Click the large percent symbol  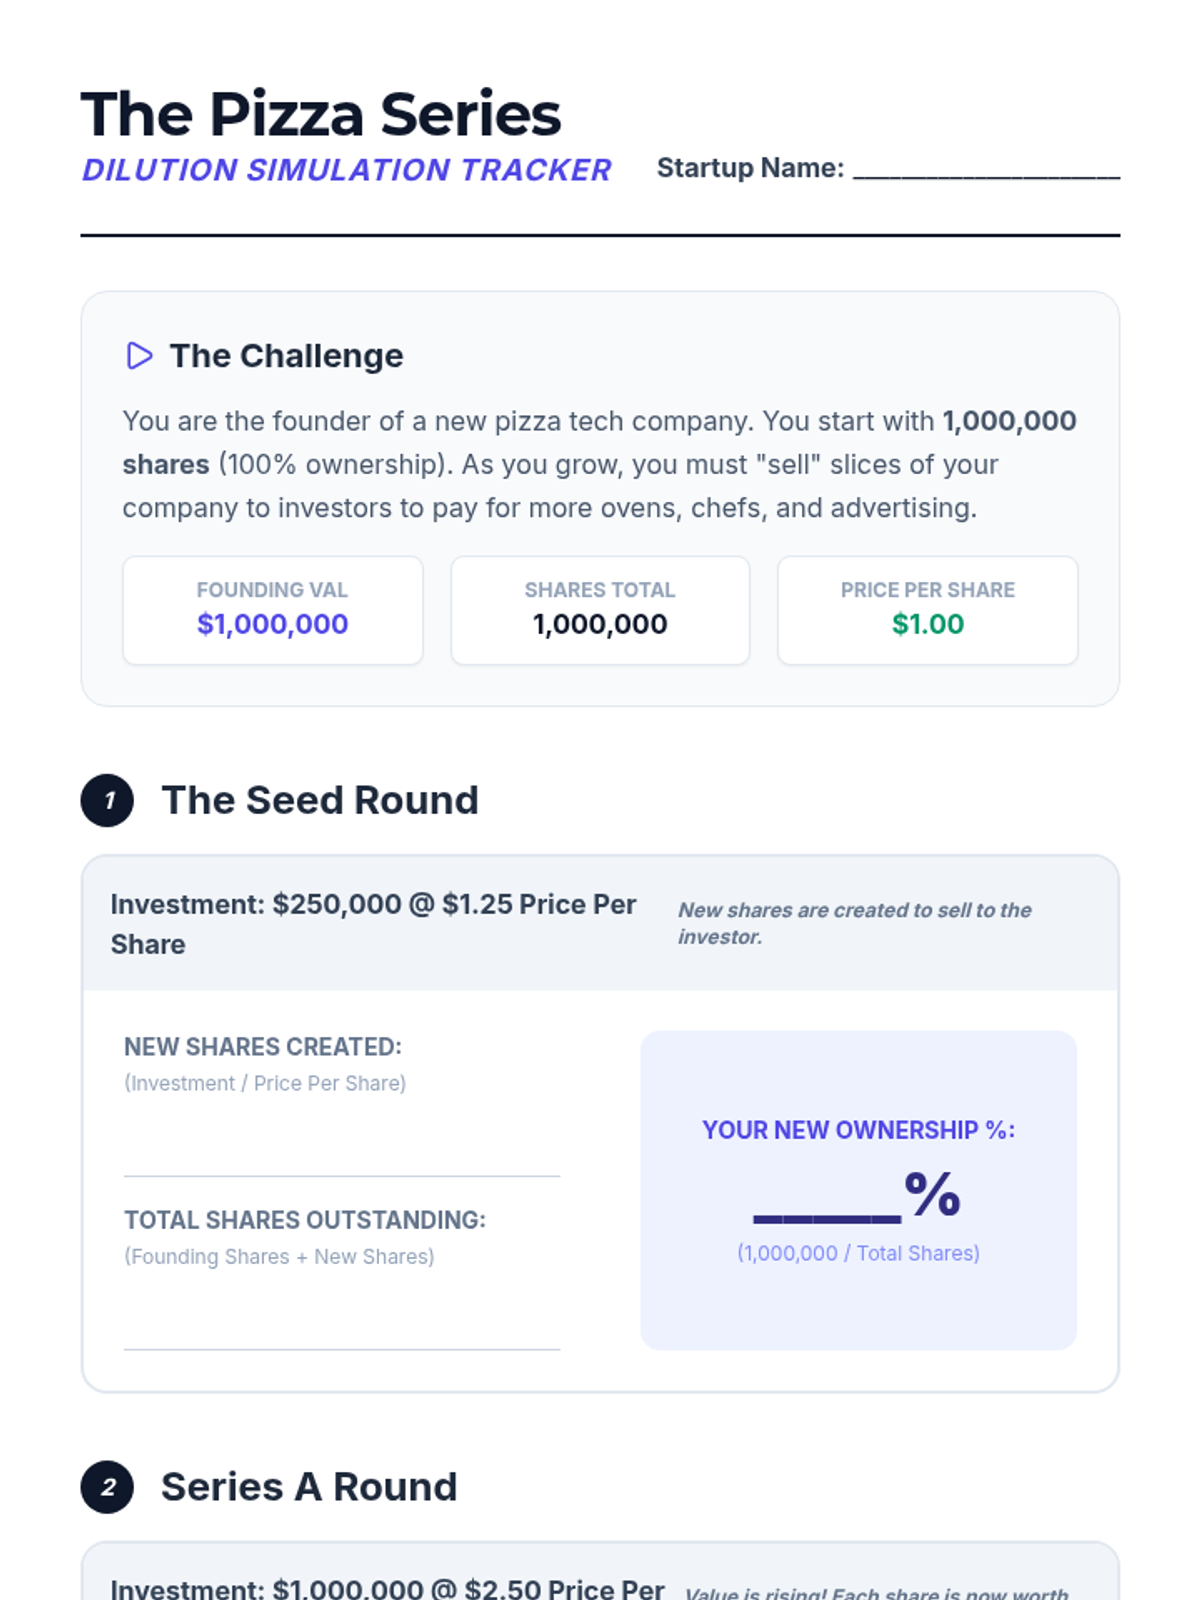click(932, 1194)
